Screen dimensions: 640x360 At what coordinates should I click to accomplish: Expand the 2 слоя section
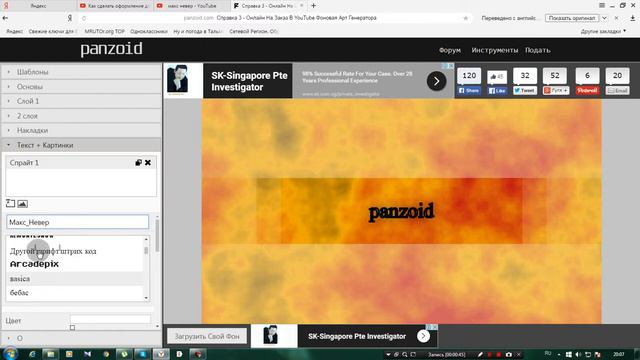click(81, 116)
